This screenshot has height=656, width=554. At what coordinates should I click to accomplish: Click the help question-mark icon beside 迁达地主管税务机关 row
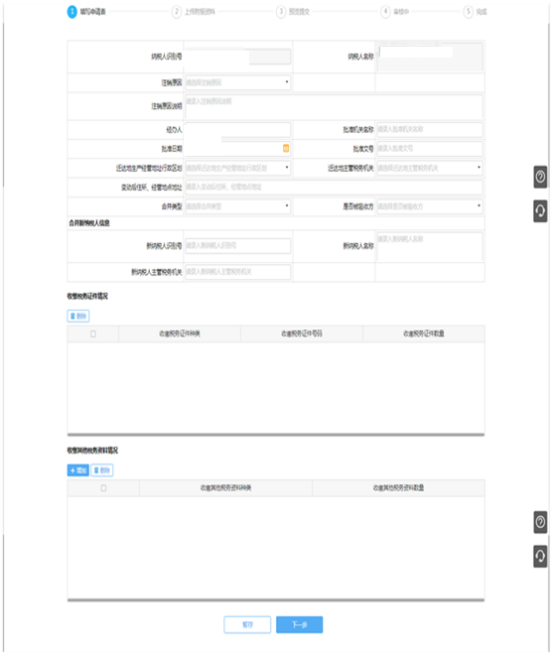pos(540,177)
